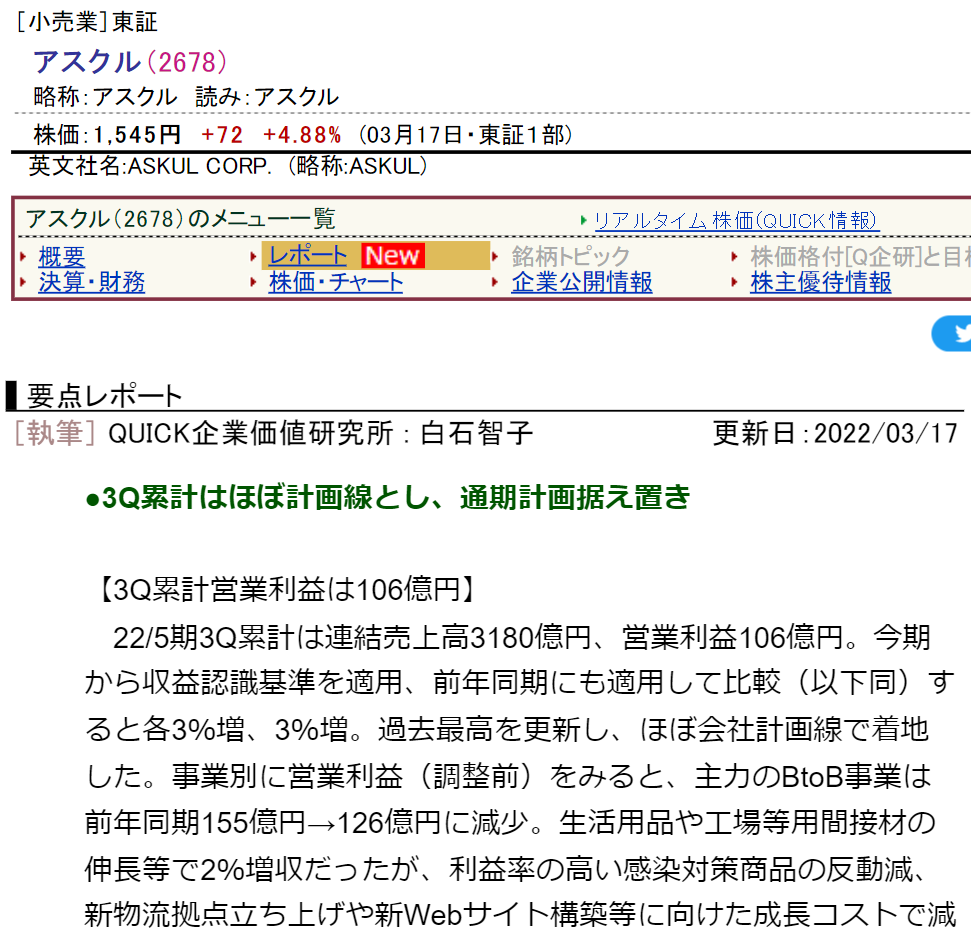
Task: Click the [小売業] 東証 category label
Action: click(86, 22)
